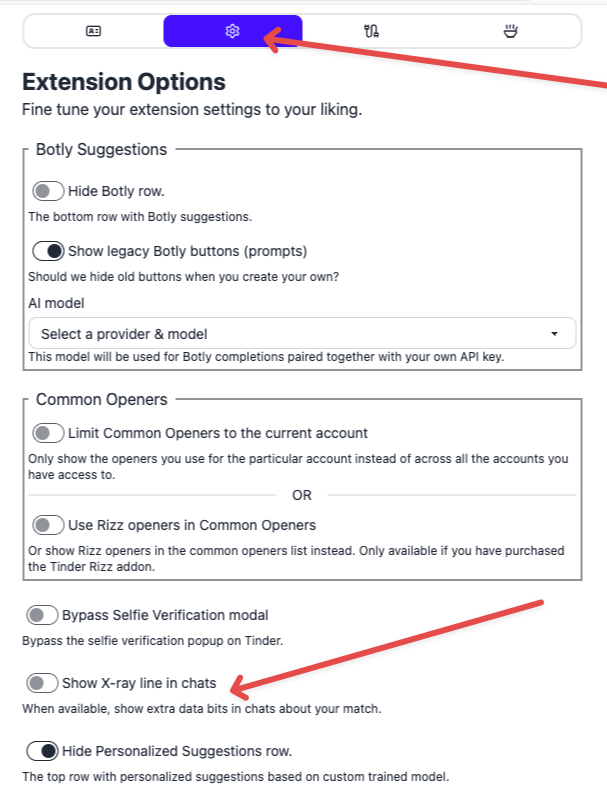This screenshot has width=607, height=804.
Task: Select the gear settings tab
Action: click(233, 31)
